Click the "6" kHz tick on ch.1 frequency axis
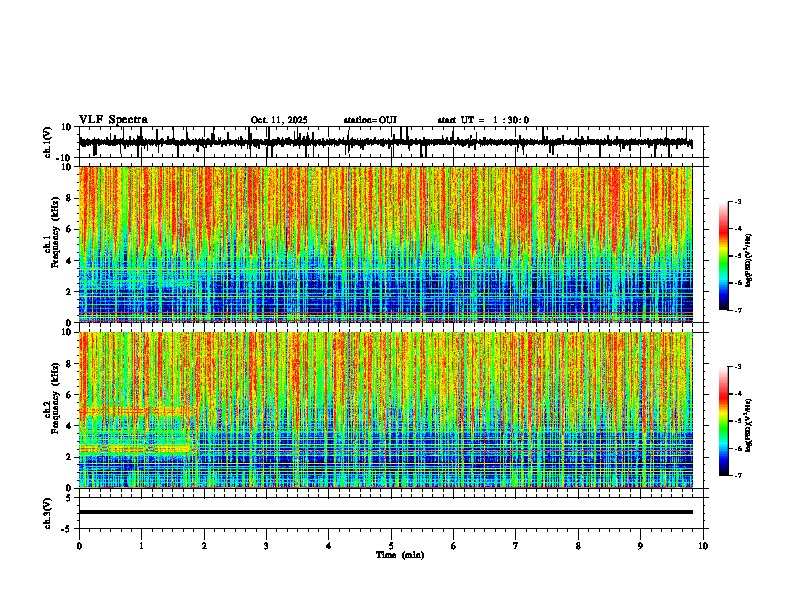Viewport: 792px width, 612px height. 70,229
